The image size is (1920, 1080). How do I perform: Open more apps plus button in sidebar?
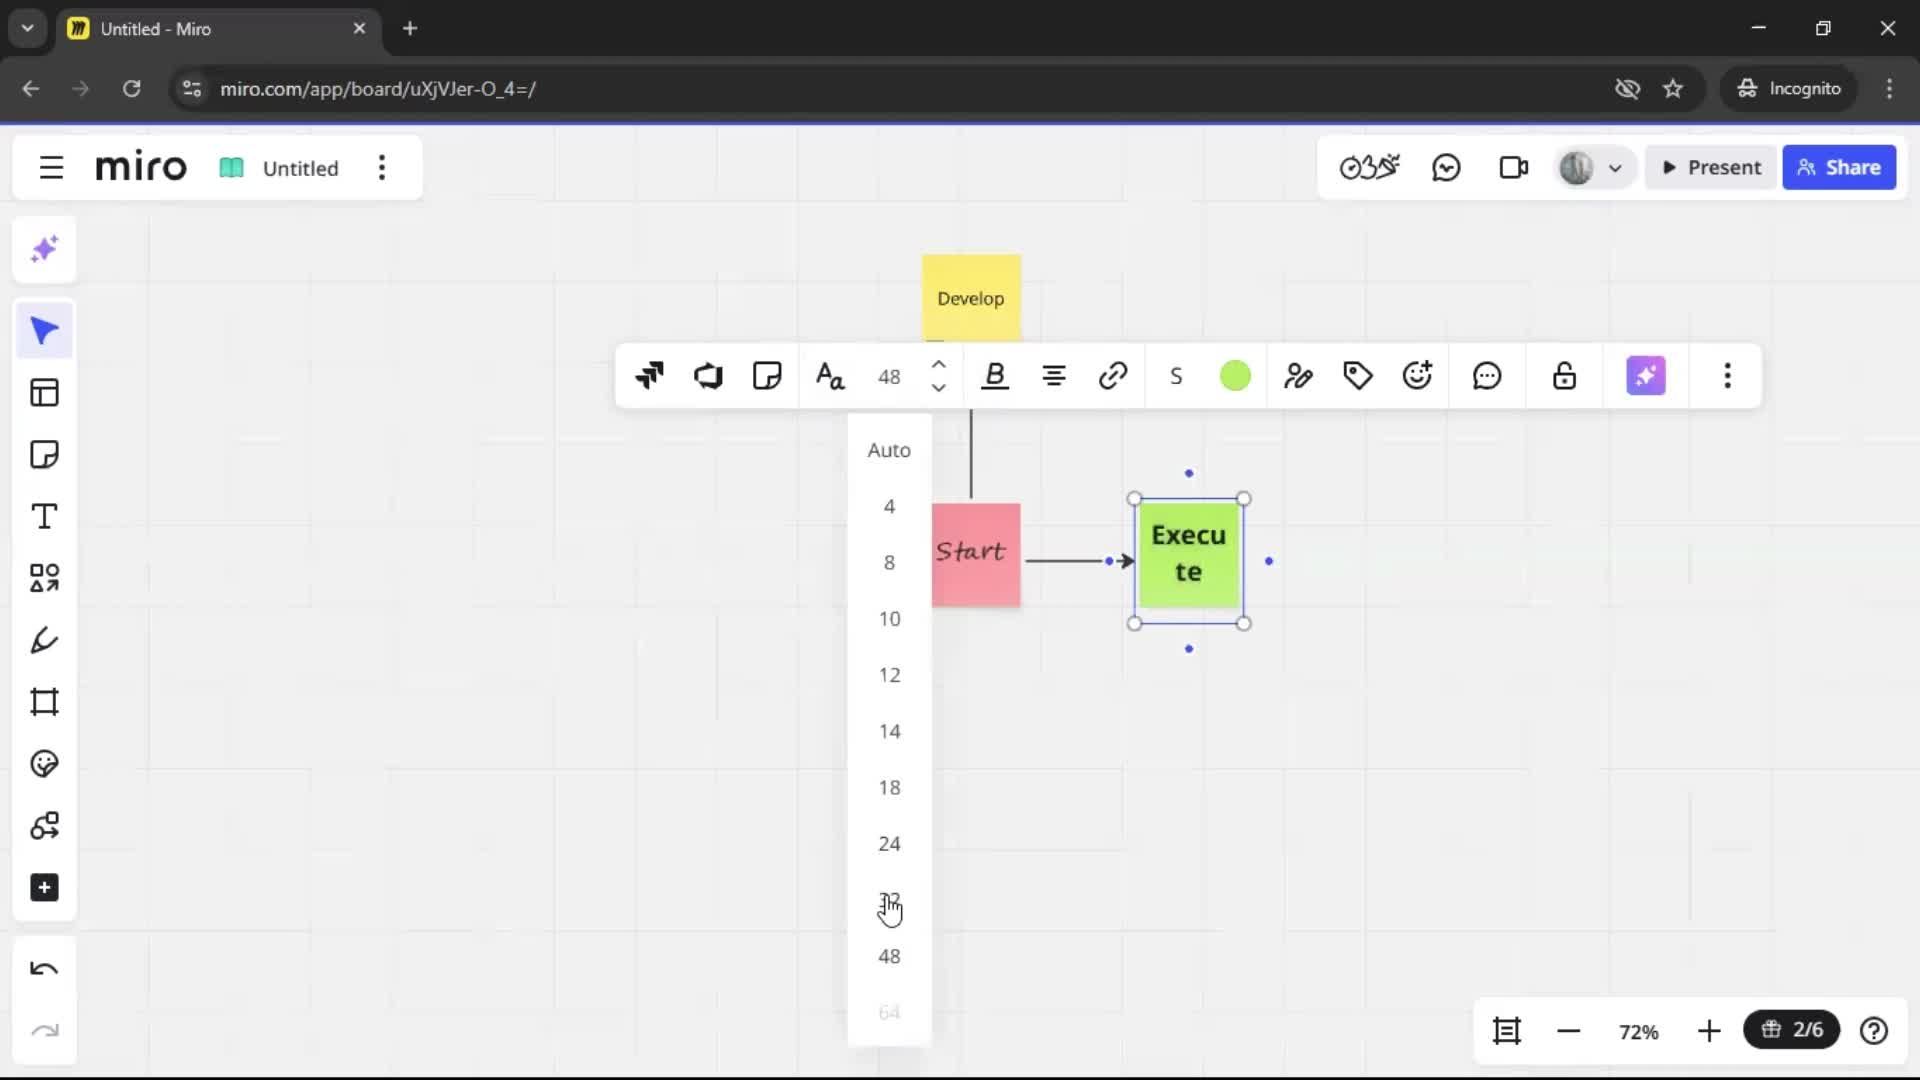click(x=44, y=888)
